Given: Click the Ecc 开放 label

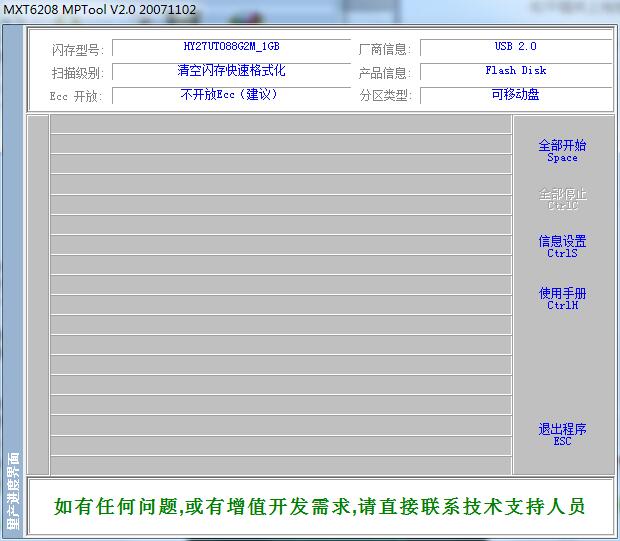Looking at the screenshot, I should [x=76, y=96].
